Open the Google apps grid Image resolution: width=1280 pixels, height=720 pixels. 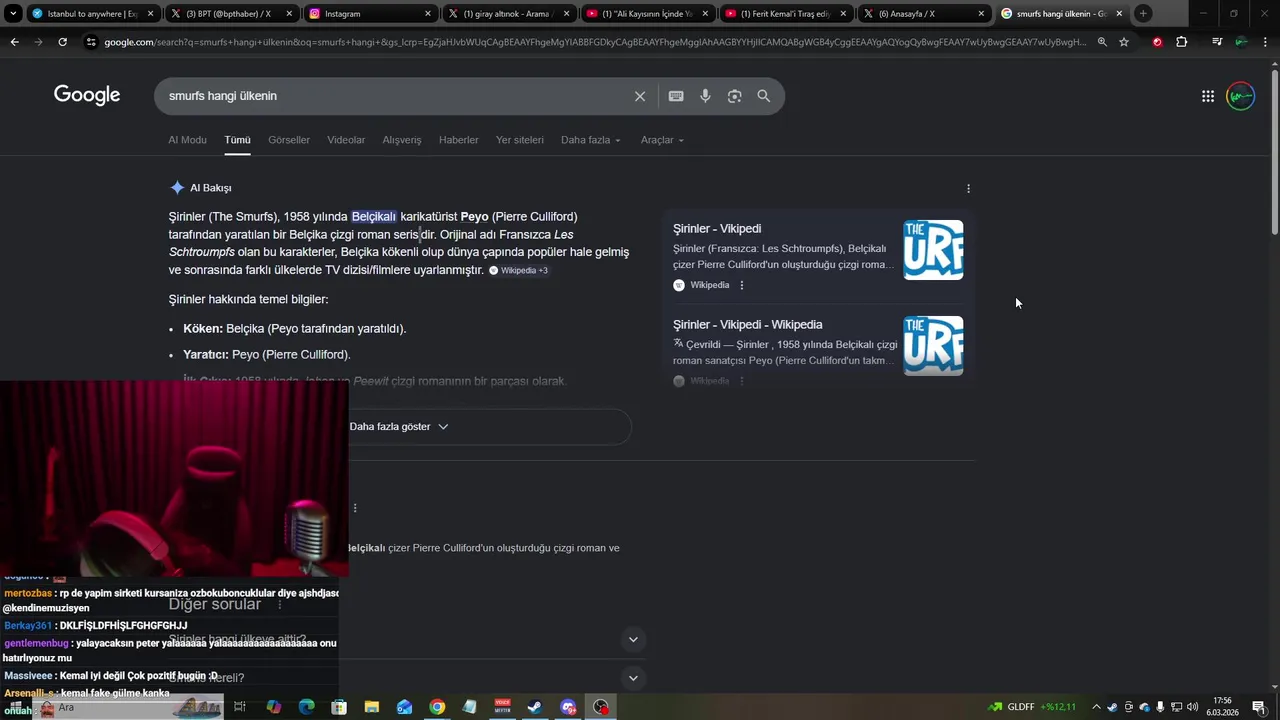(1208, 96)
